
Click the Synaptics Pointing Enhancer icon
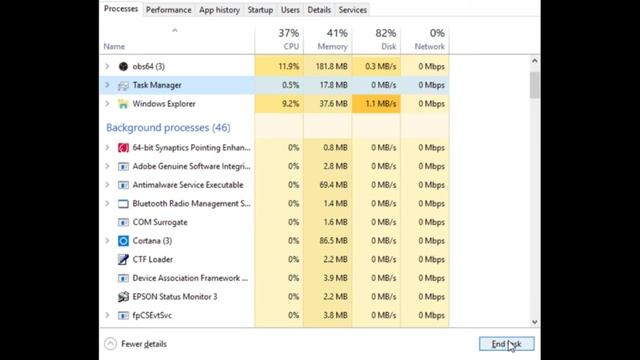[123, 148]
